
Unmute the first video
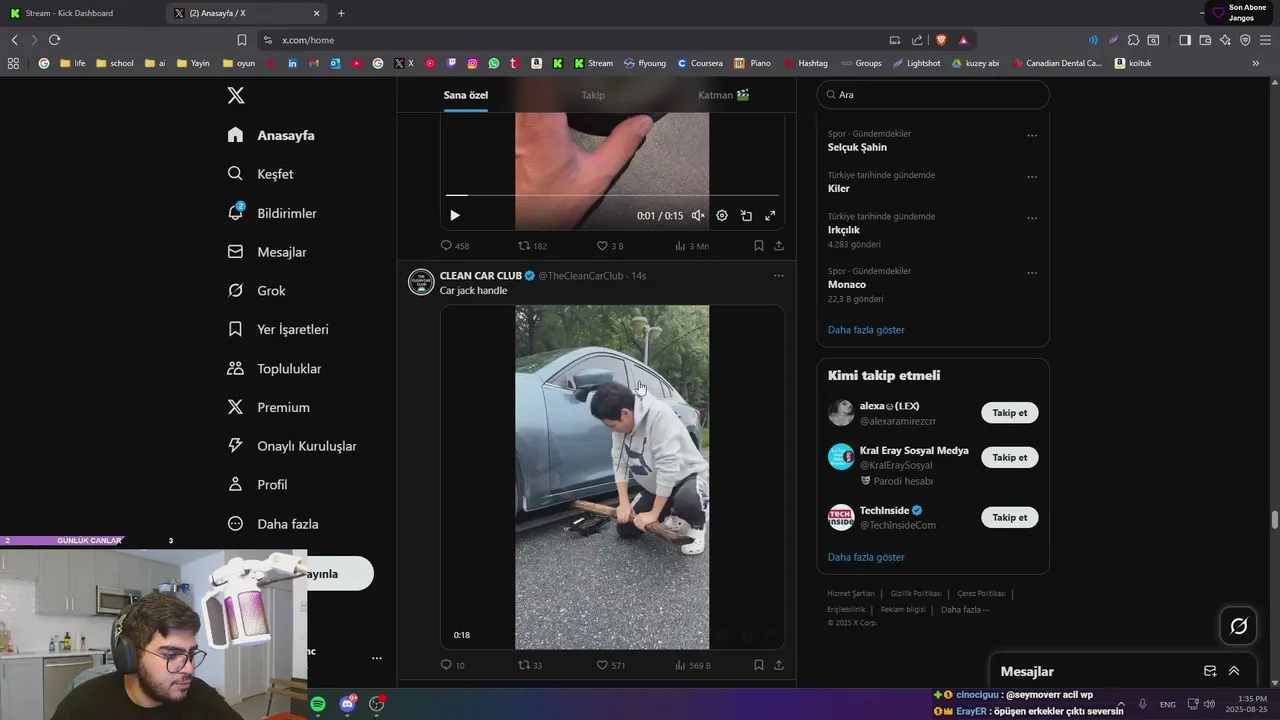point(698,215)
